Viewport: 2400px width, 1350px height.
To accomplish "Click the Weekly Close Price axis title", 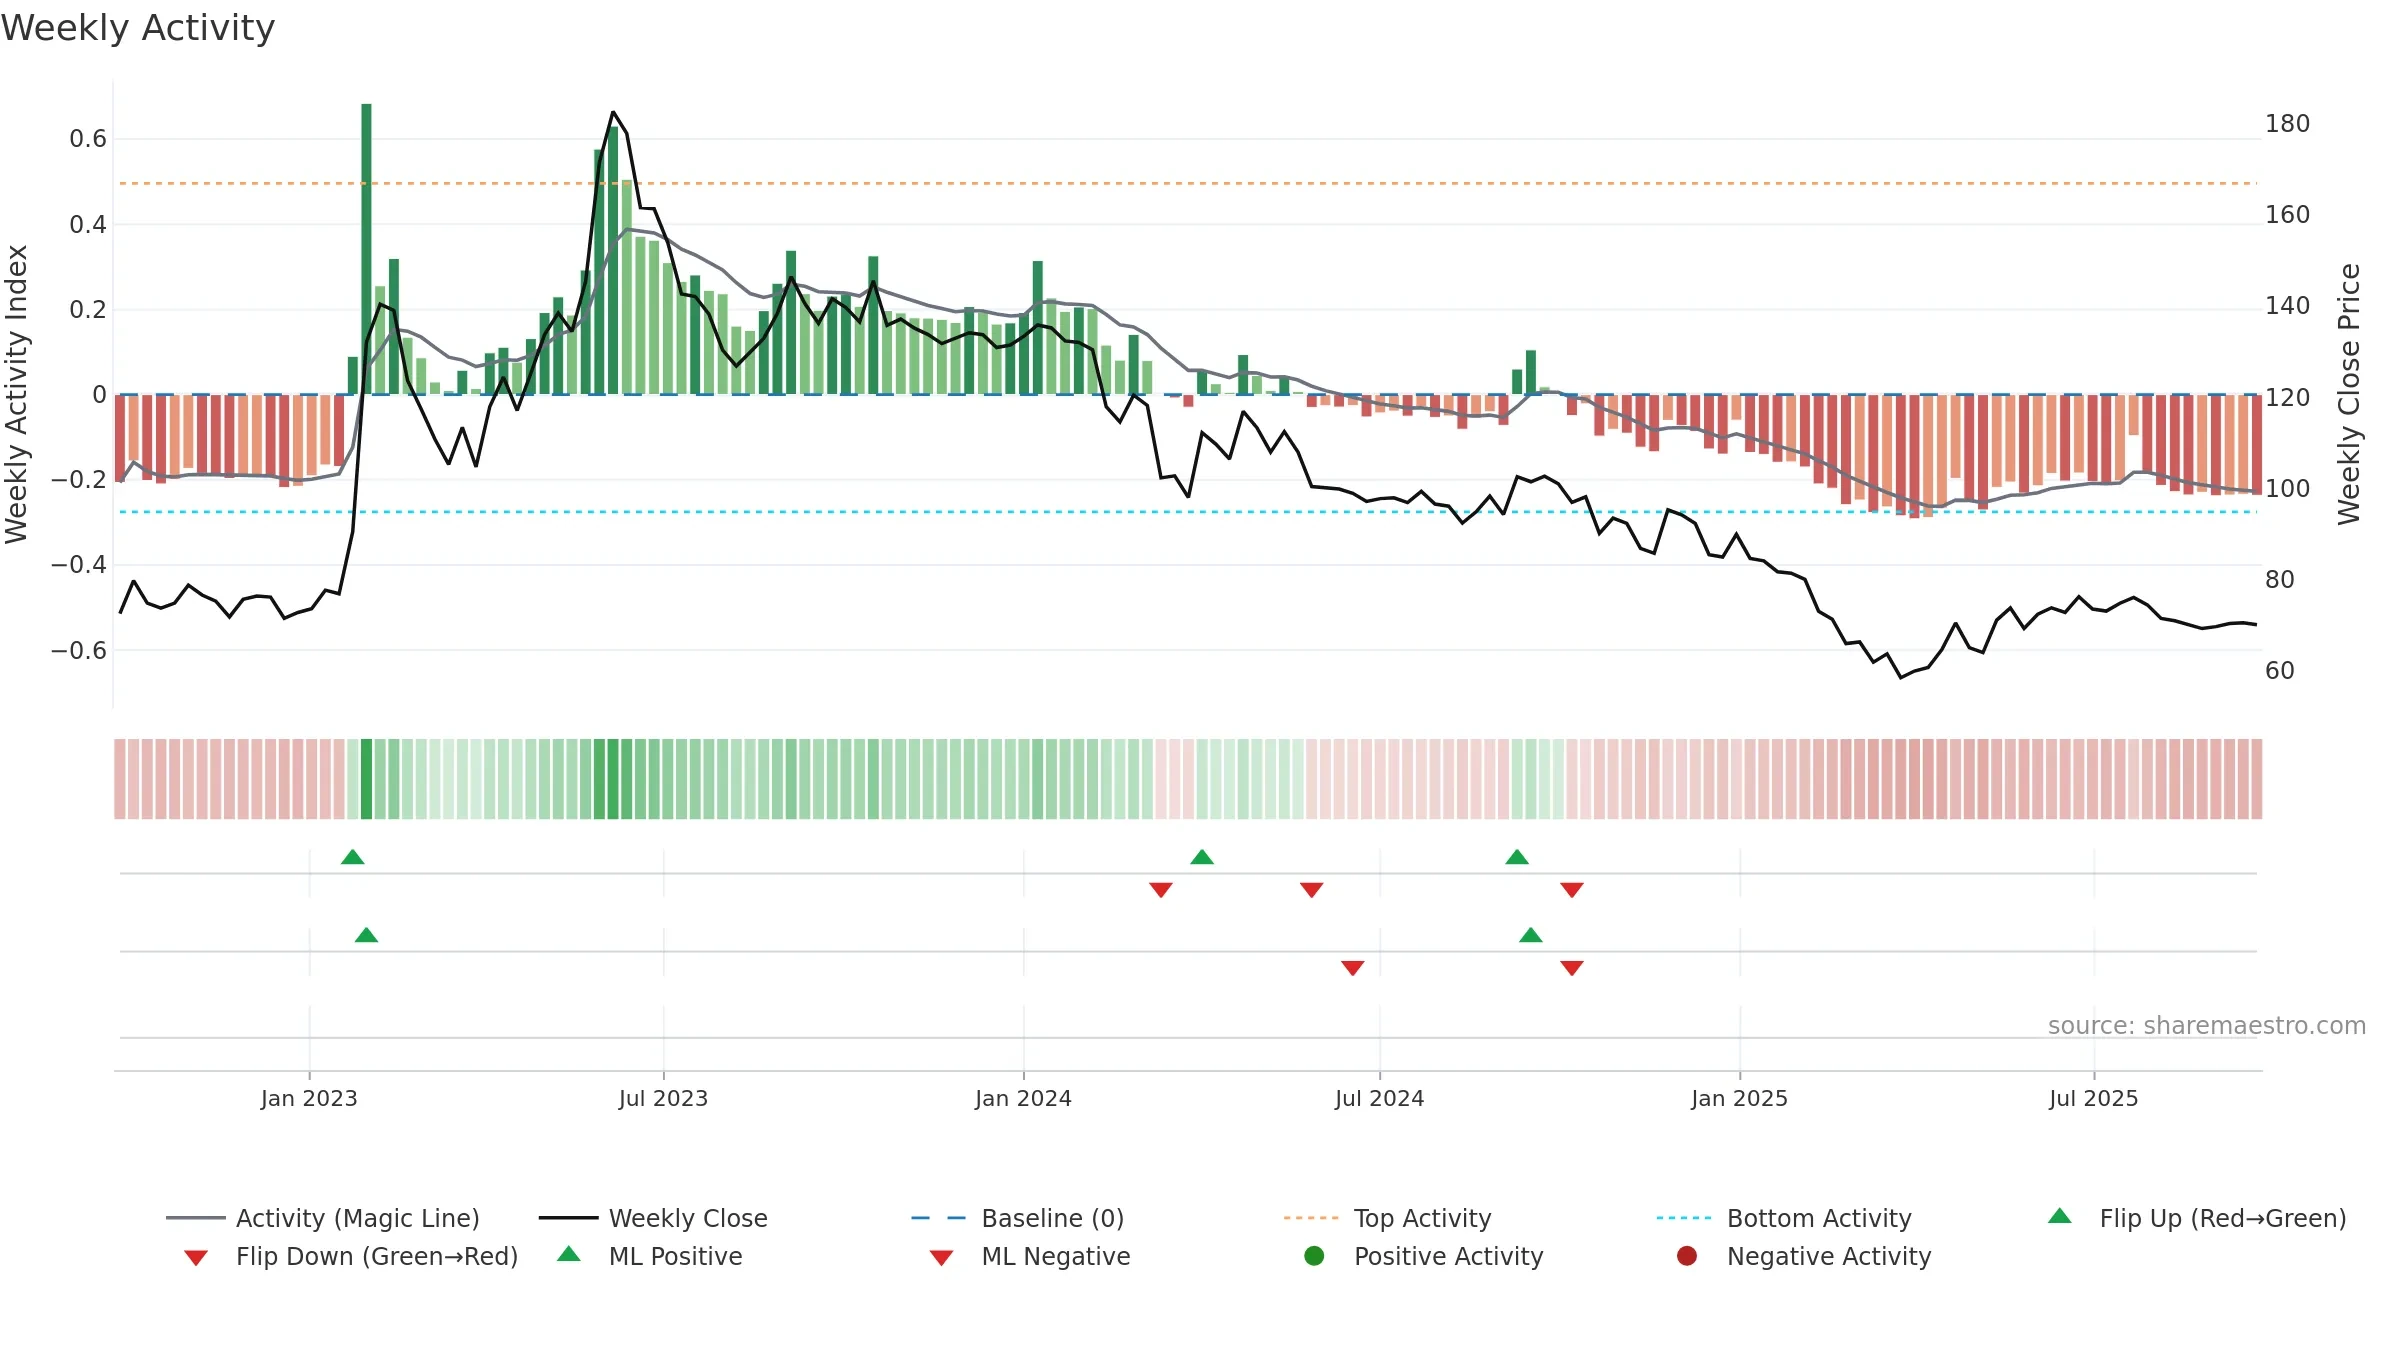I will (2349, 394).
